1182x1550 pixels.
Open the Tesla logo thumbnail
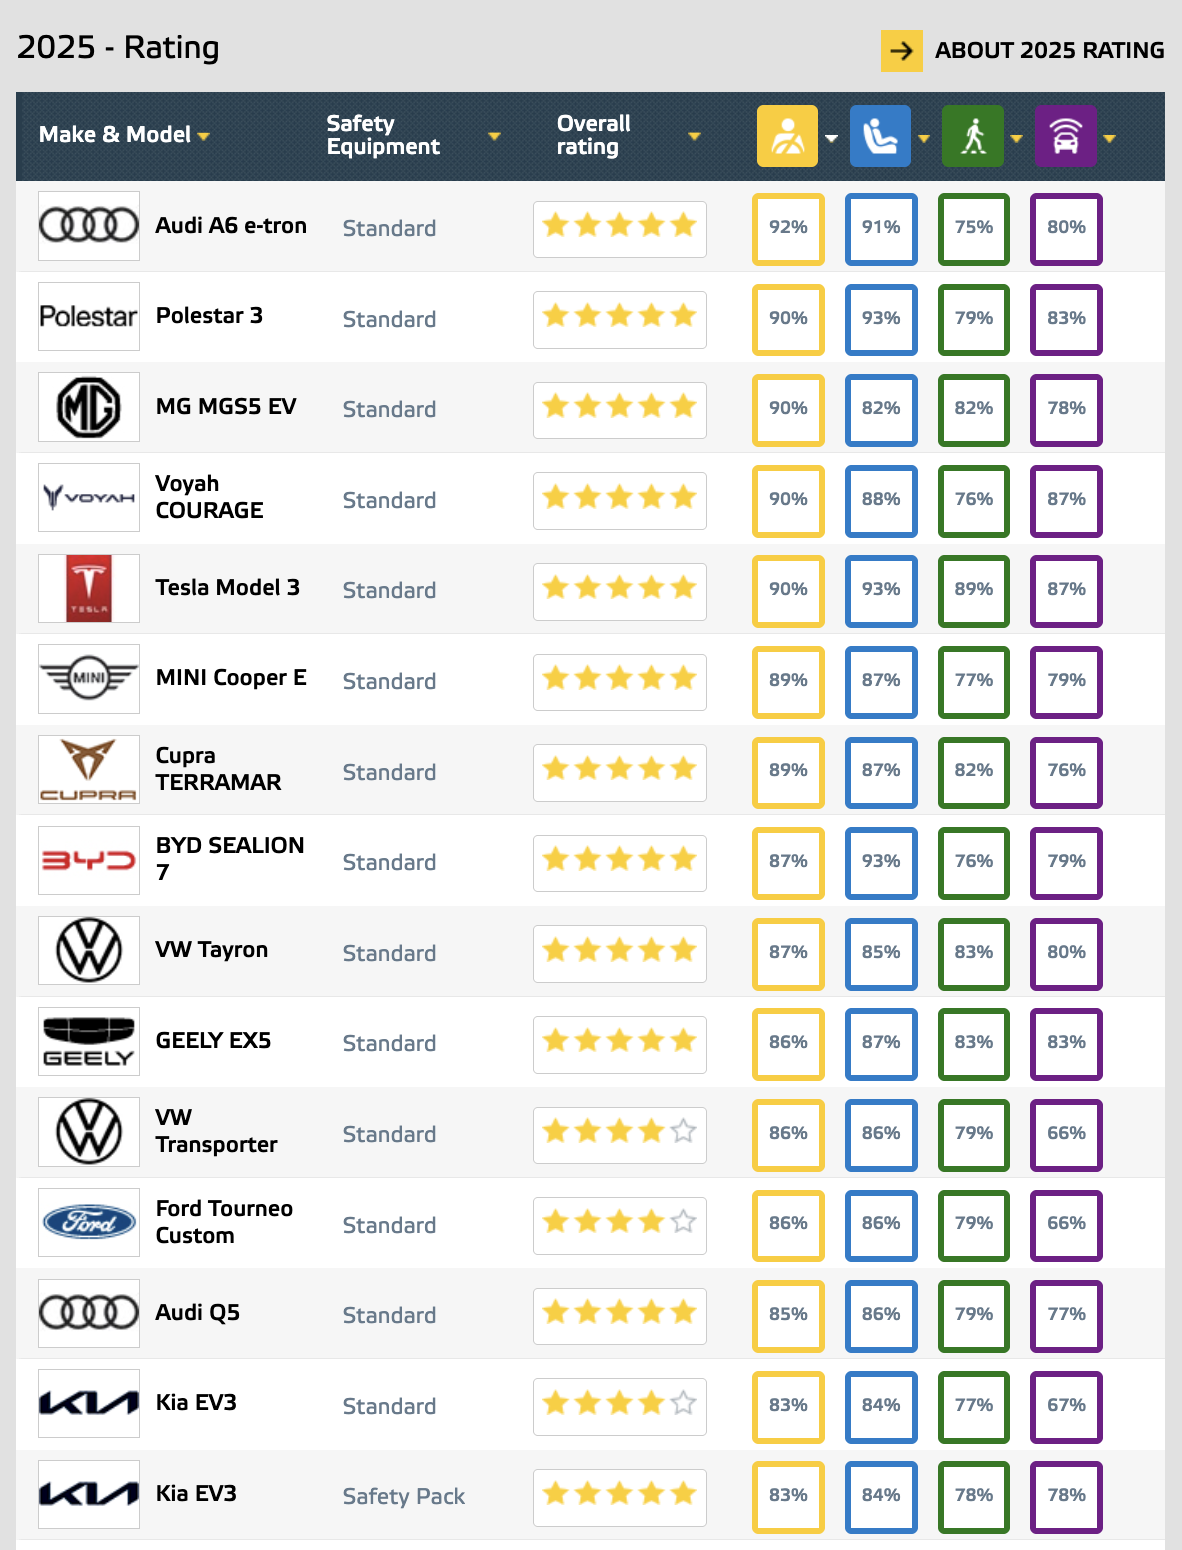point(89,589)
